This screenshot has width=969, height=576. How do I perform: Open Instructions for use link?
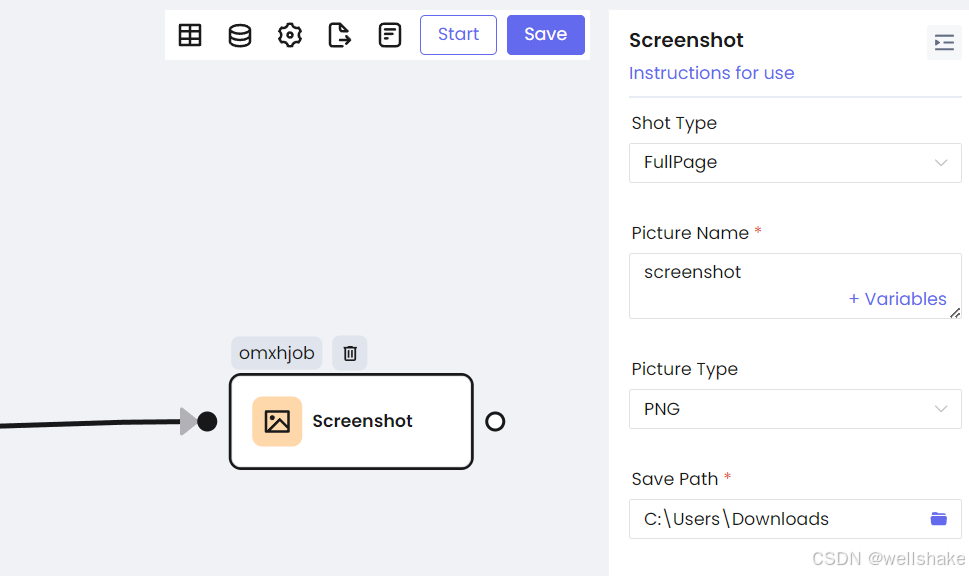pyautogui.click(x=711, y=73)
